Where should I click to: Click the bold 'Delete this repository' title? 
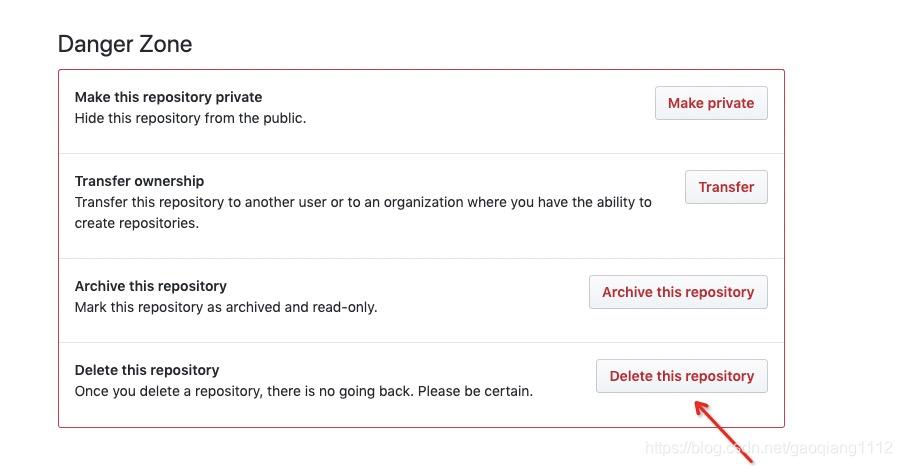click(x=147, y=370)
